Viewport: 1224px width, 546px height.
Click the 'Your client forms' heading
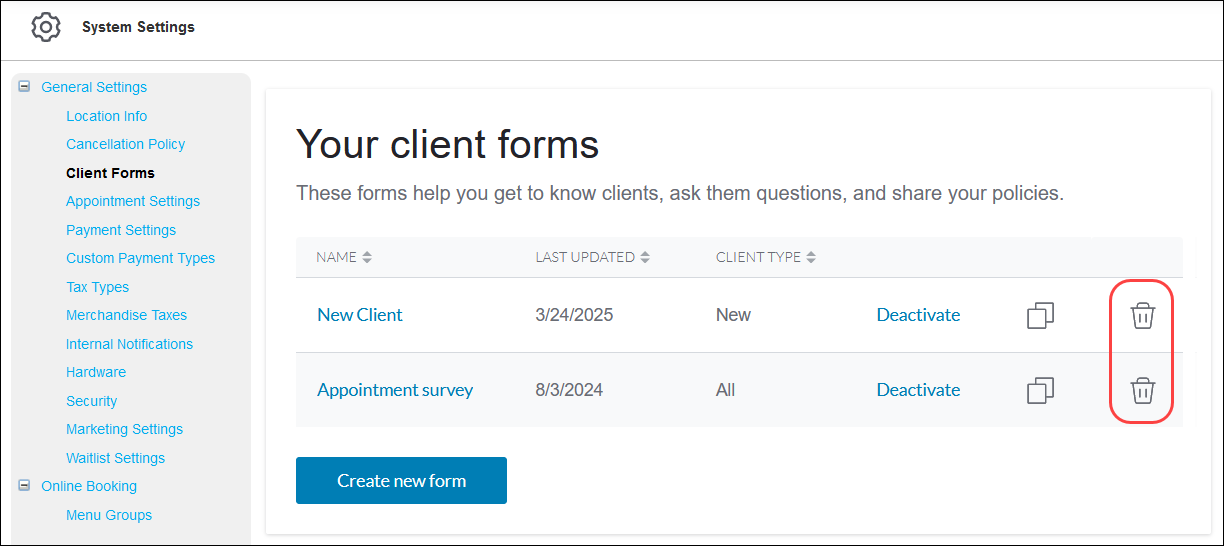447,145
